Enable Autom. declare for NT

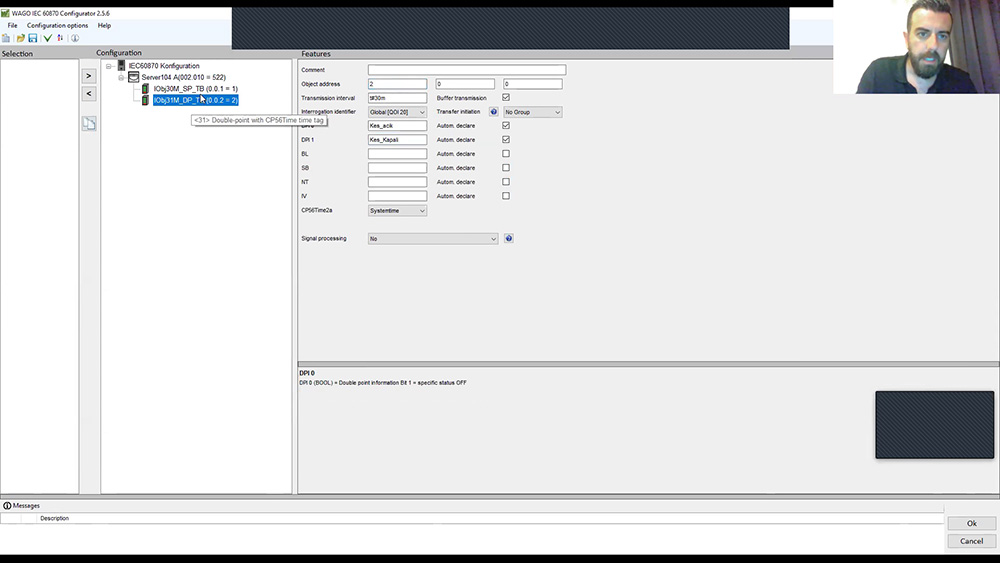click(506, 182)
